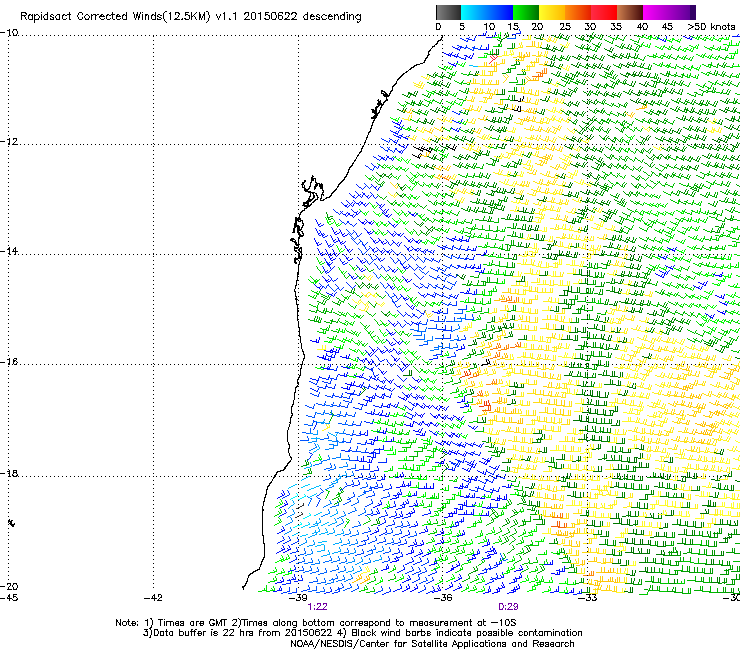Click the magenta 40-45 knots legend color
This screenshot has height=650, width=740.
pos(656,12)
